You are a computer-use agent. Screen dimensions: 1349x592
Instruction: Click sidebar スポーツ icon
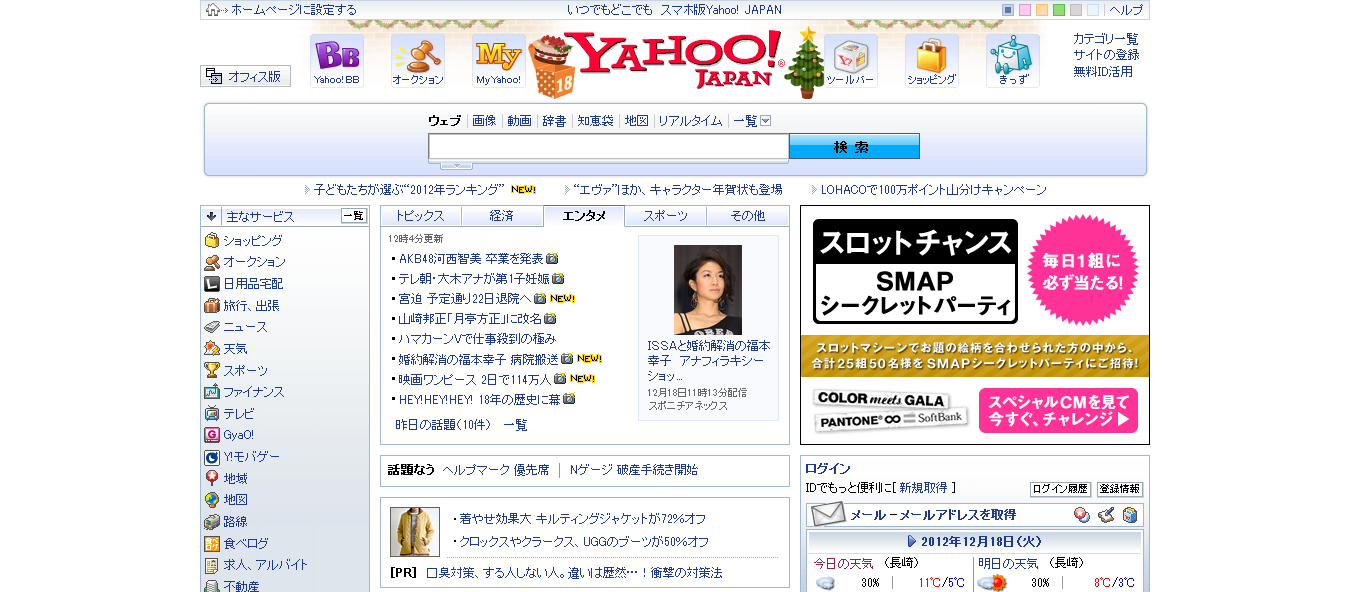point(212,371)
